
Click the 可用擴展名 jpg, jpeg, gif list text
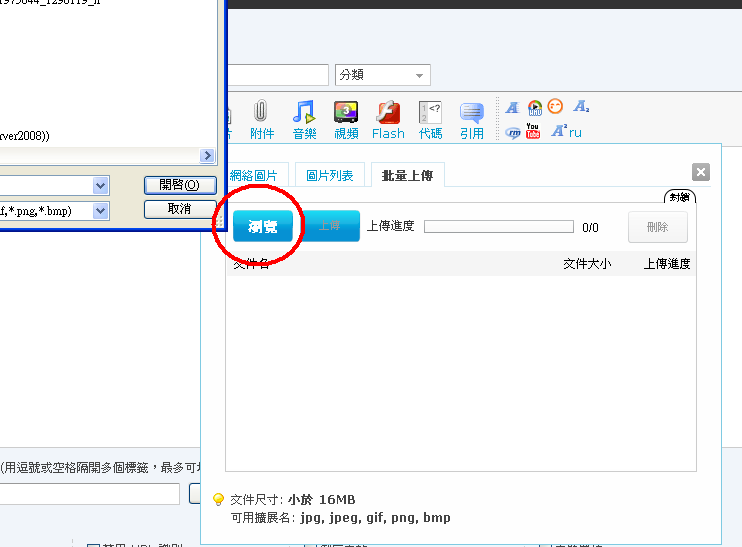[340, 518]
